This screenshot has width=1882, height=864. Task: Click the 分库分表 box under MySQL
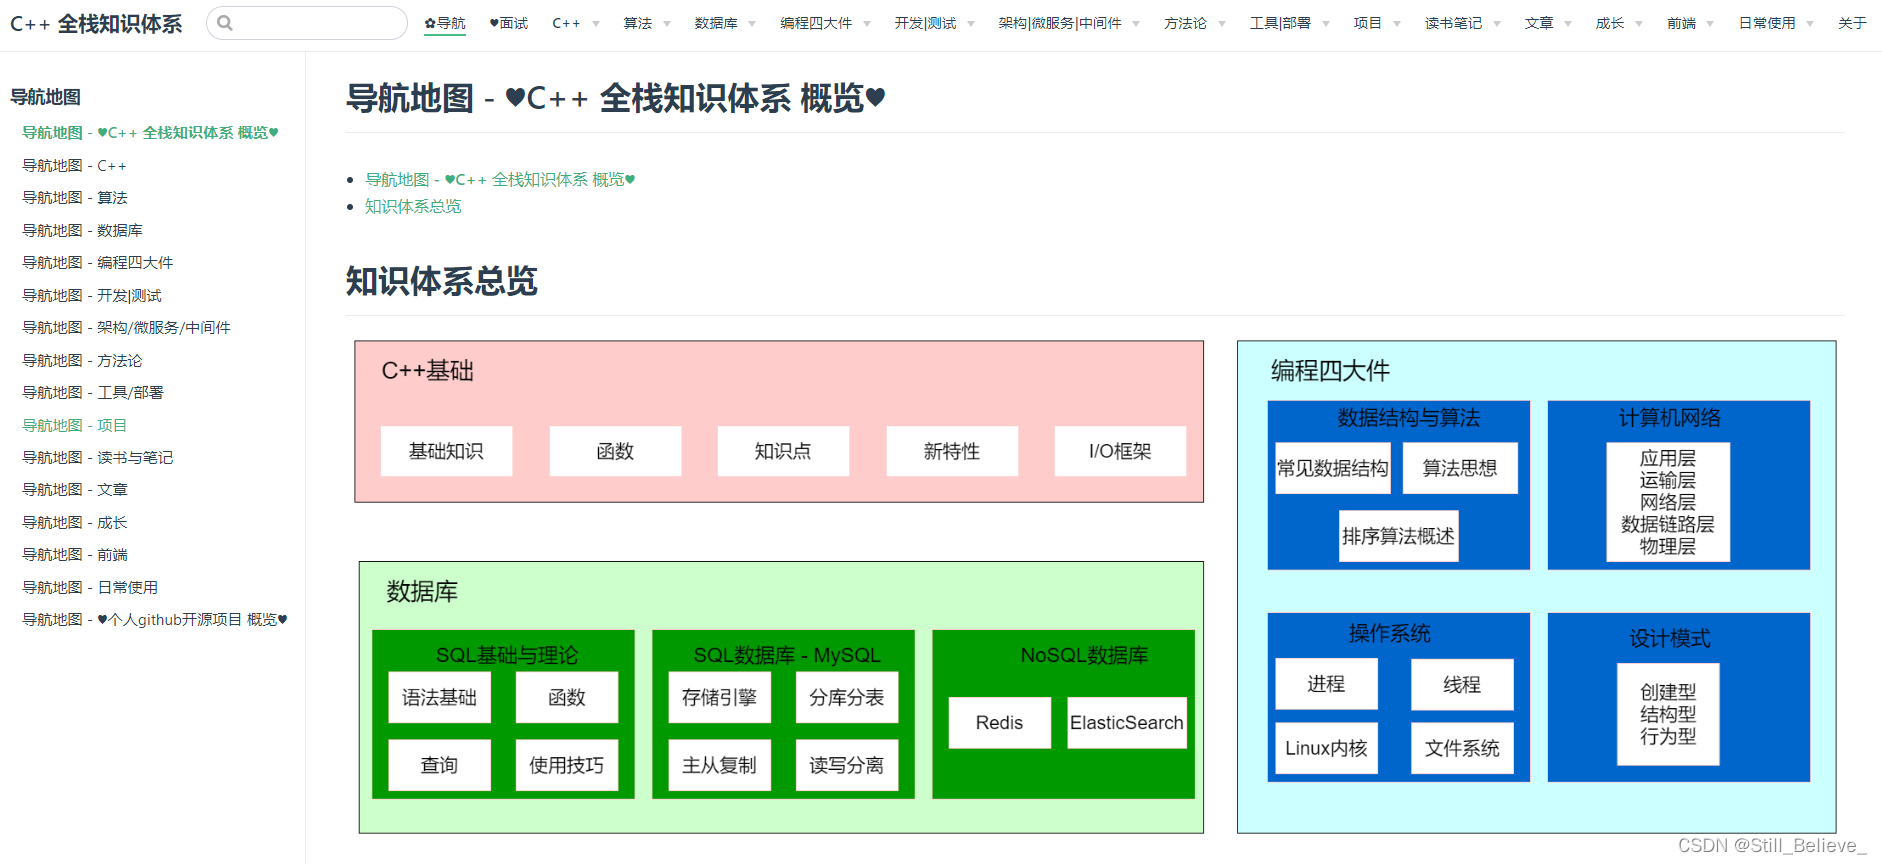(847, 697)
